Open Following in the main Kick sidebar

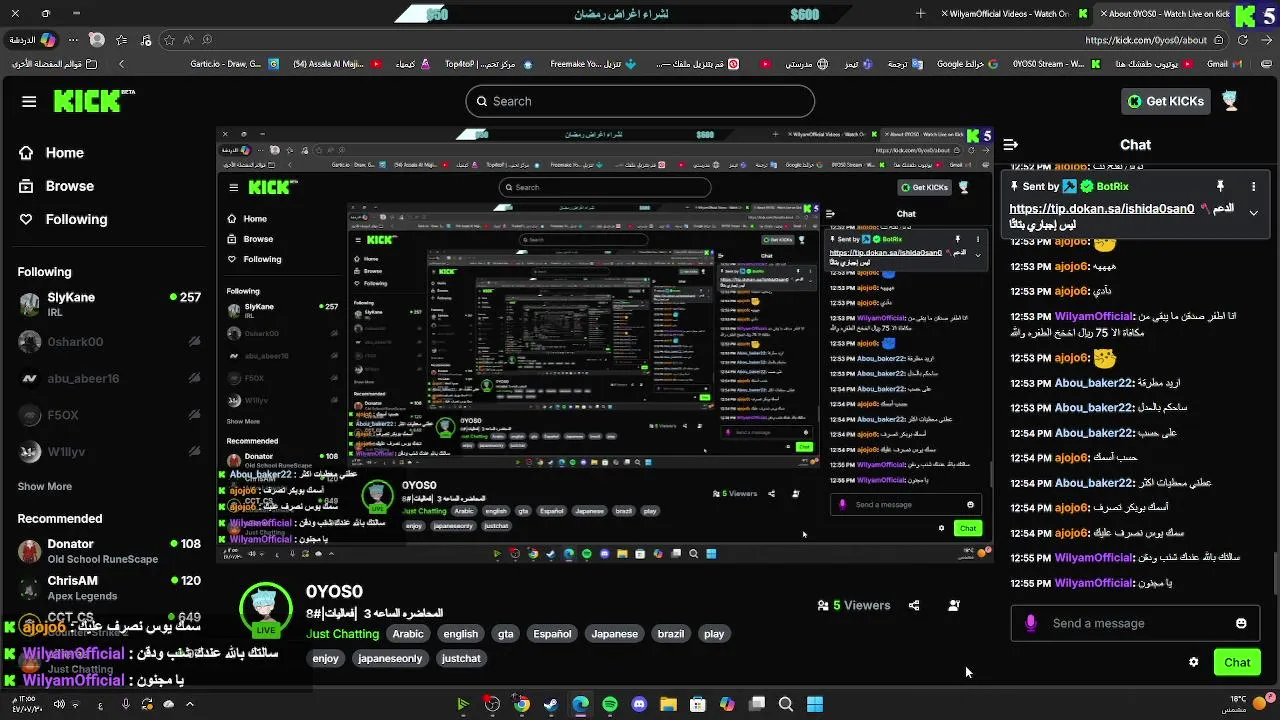click(64, 219)
